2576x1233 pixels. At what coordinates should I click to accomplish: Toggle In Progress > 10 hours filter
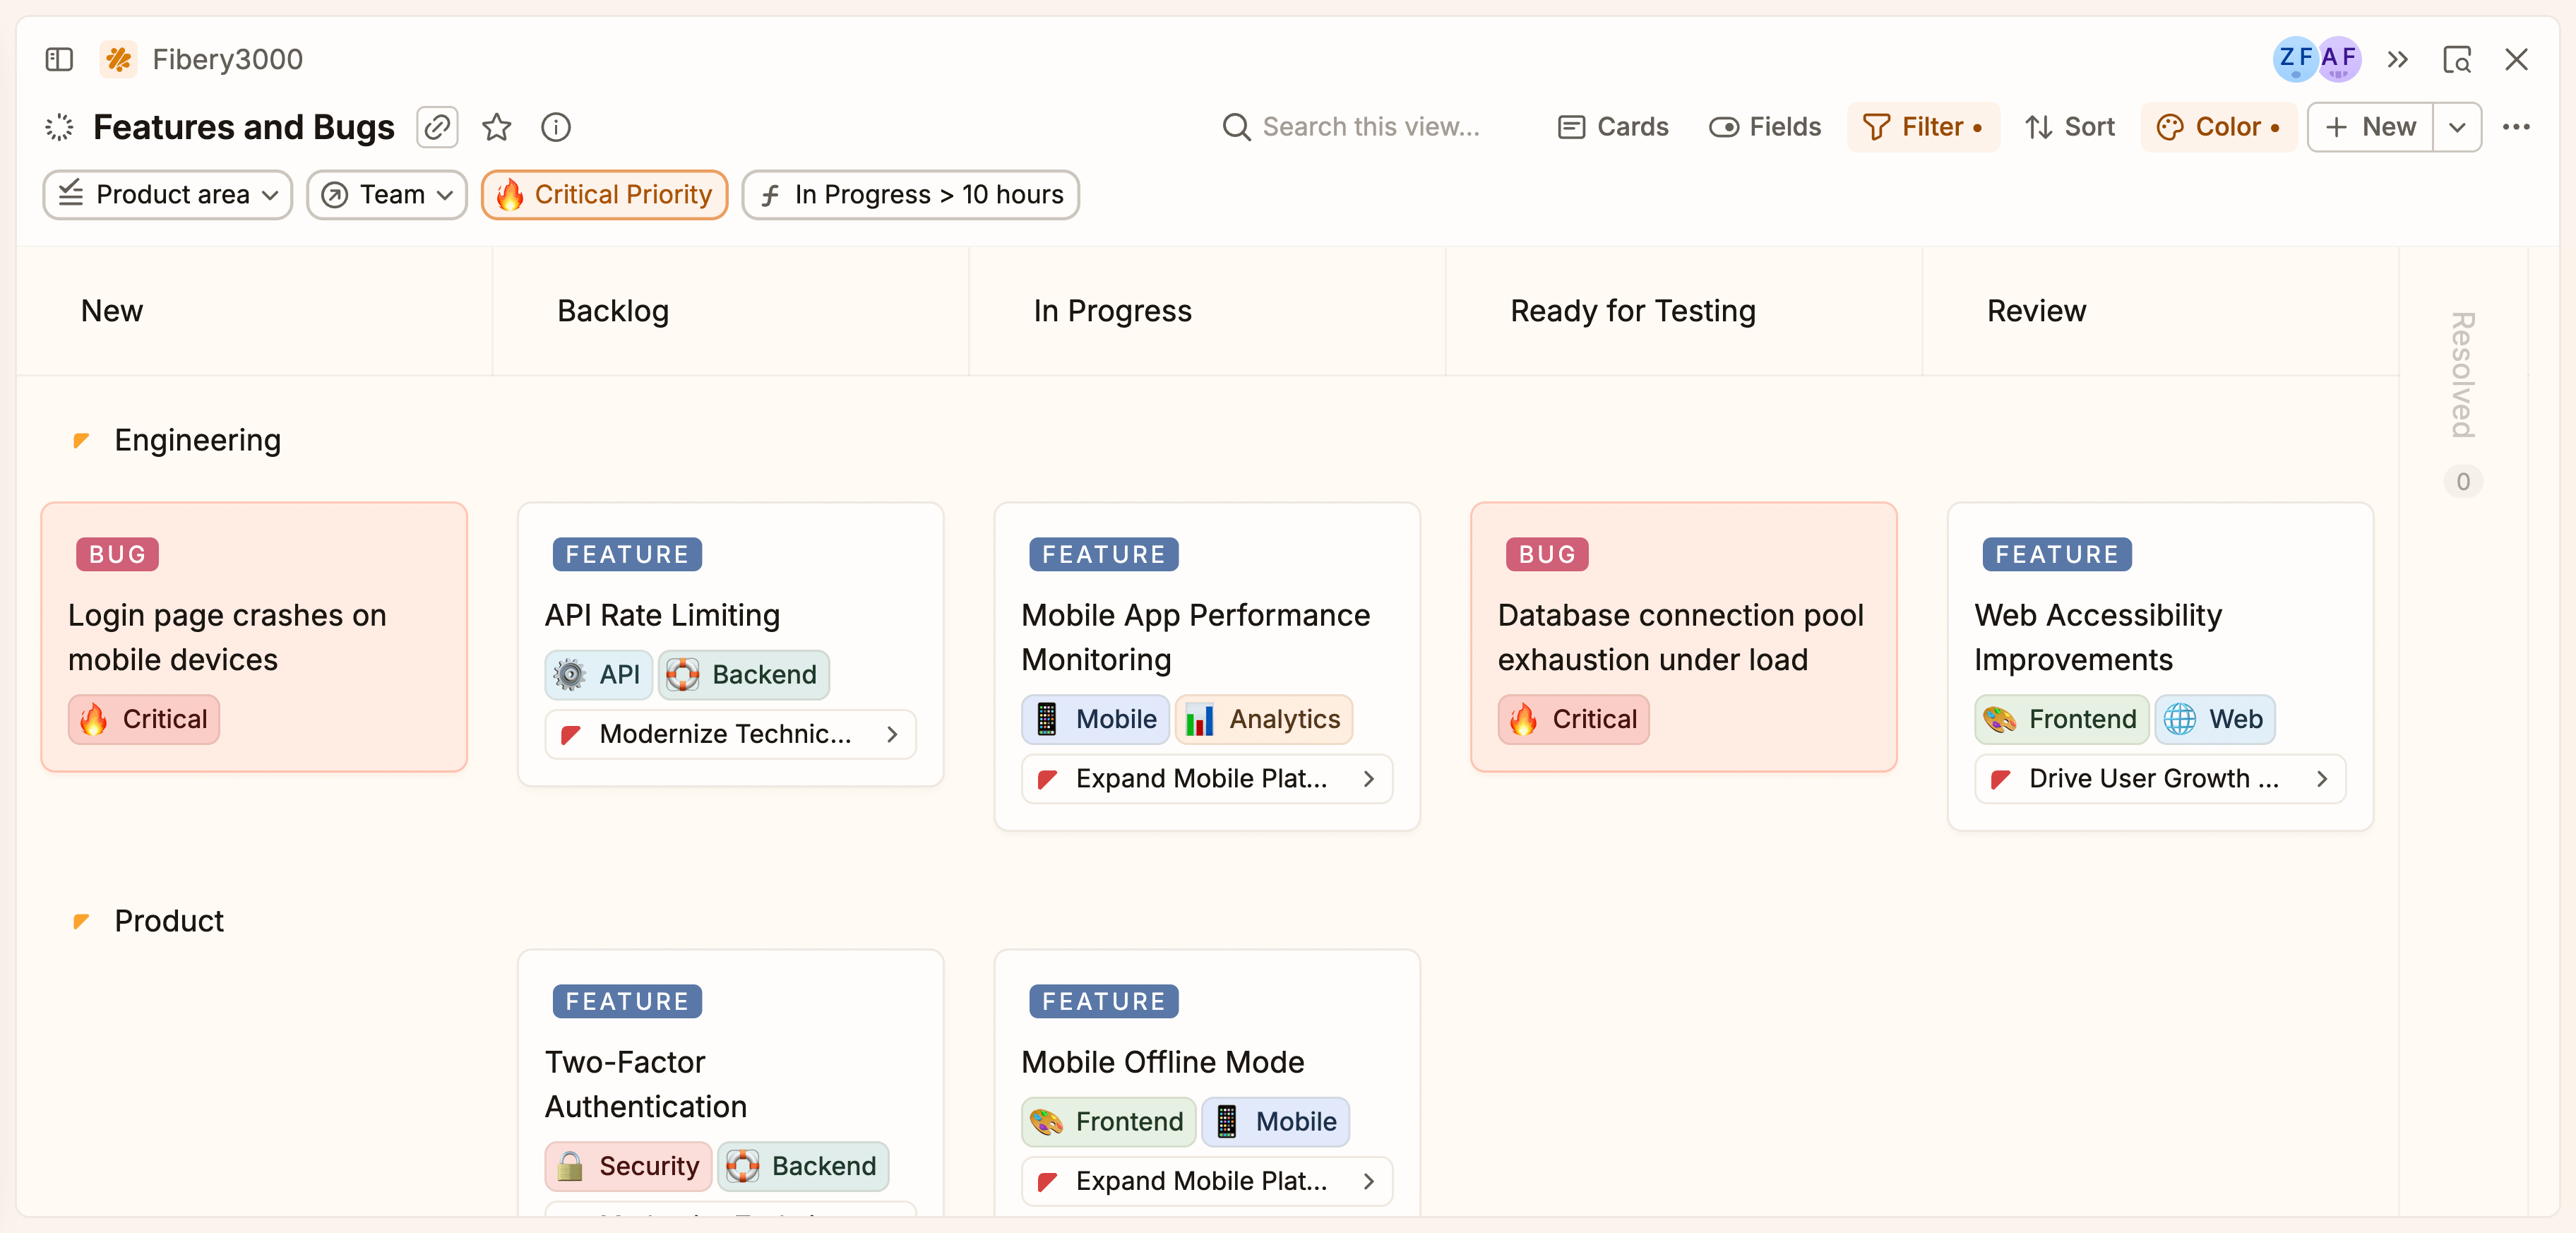(910, 194)
